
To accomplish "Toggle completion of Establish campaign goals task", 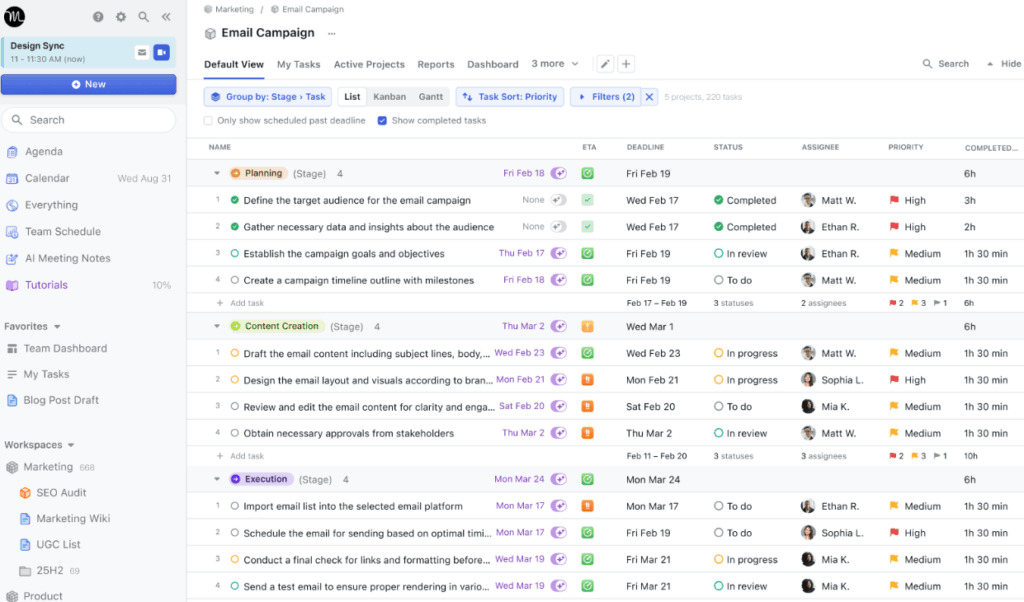I will pos(235,254).
